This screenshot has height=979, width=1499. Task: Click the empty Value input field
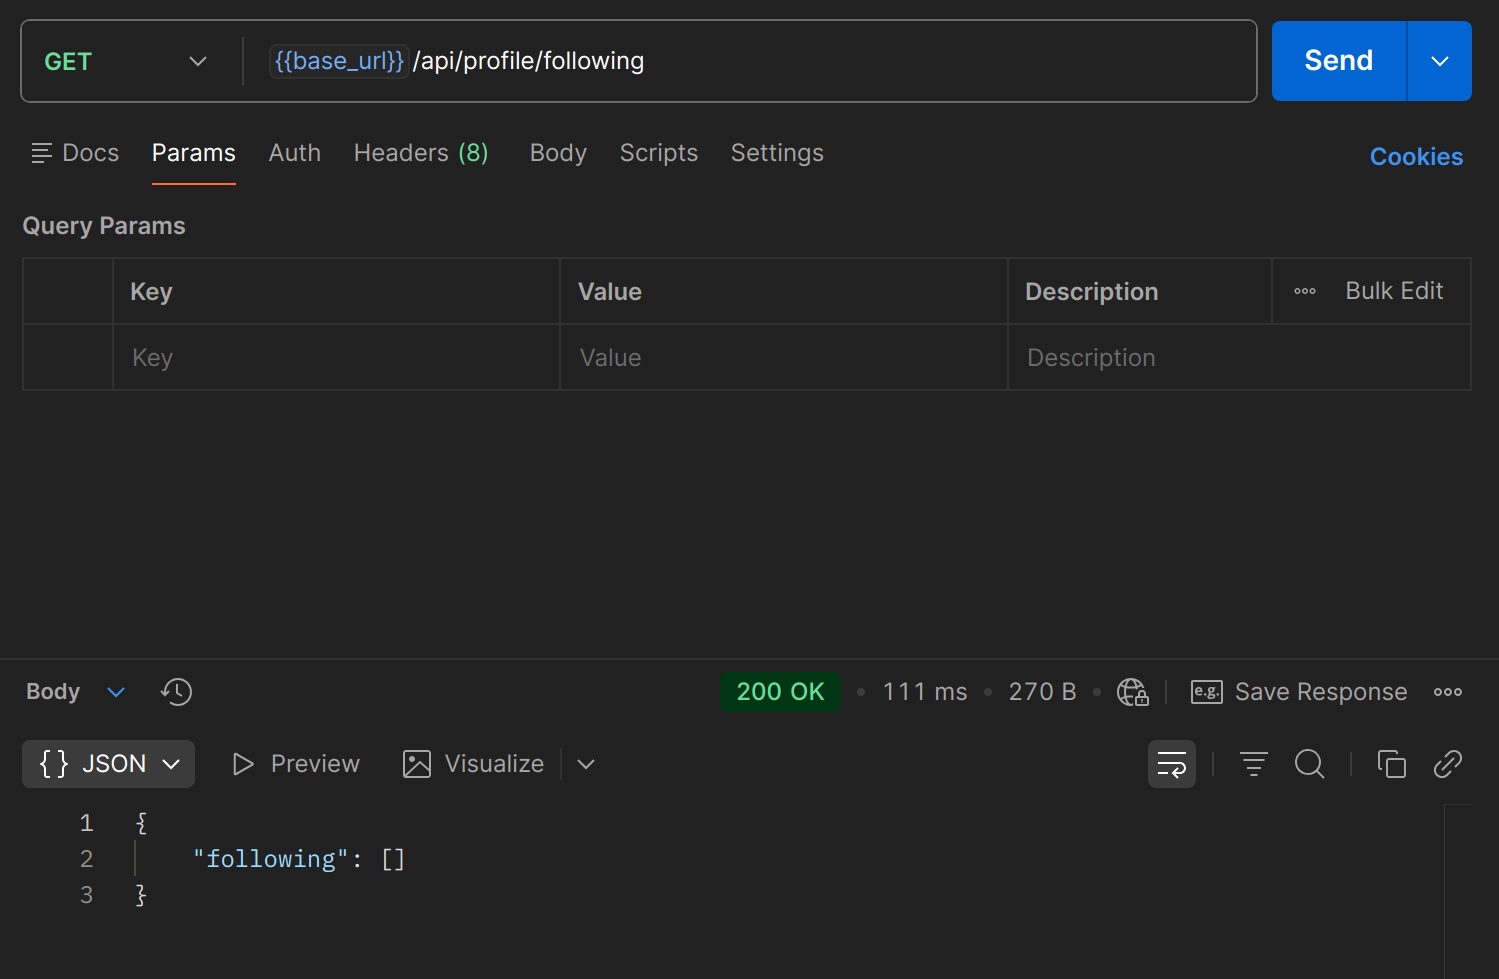point(783,358)
